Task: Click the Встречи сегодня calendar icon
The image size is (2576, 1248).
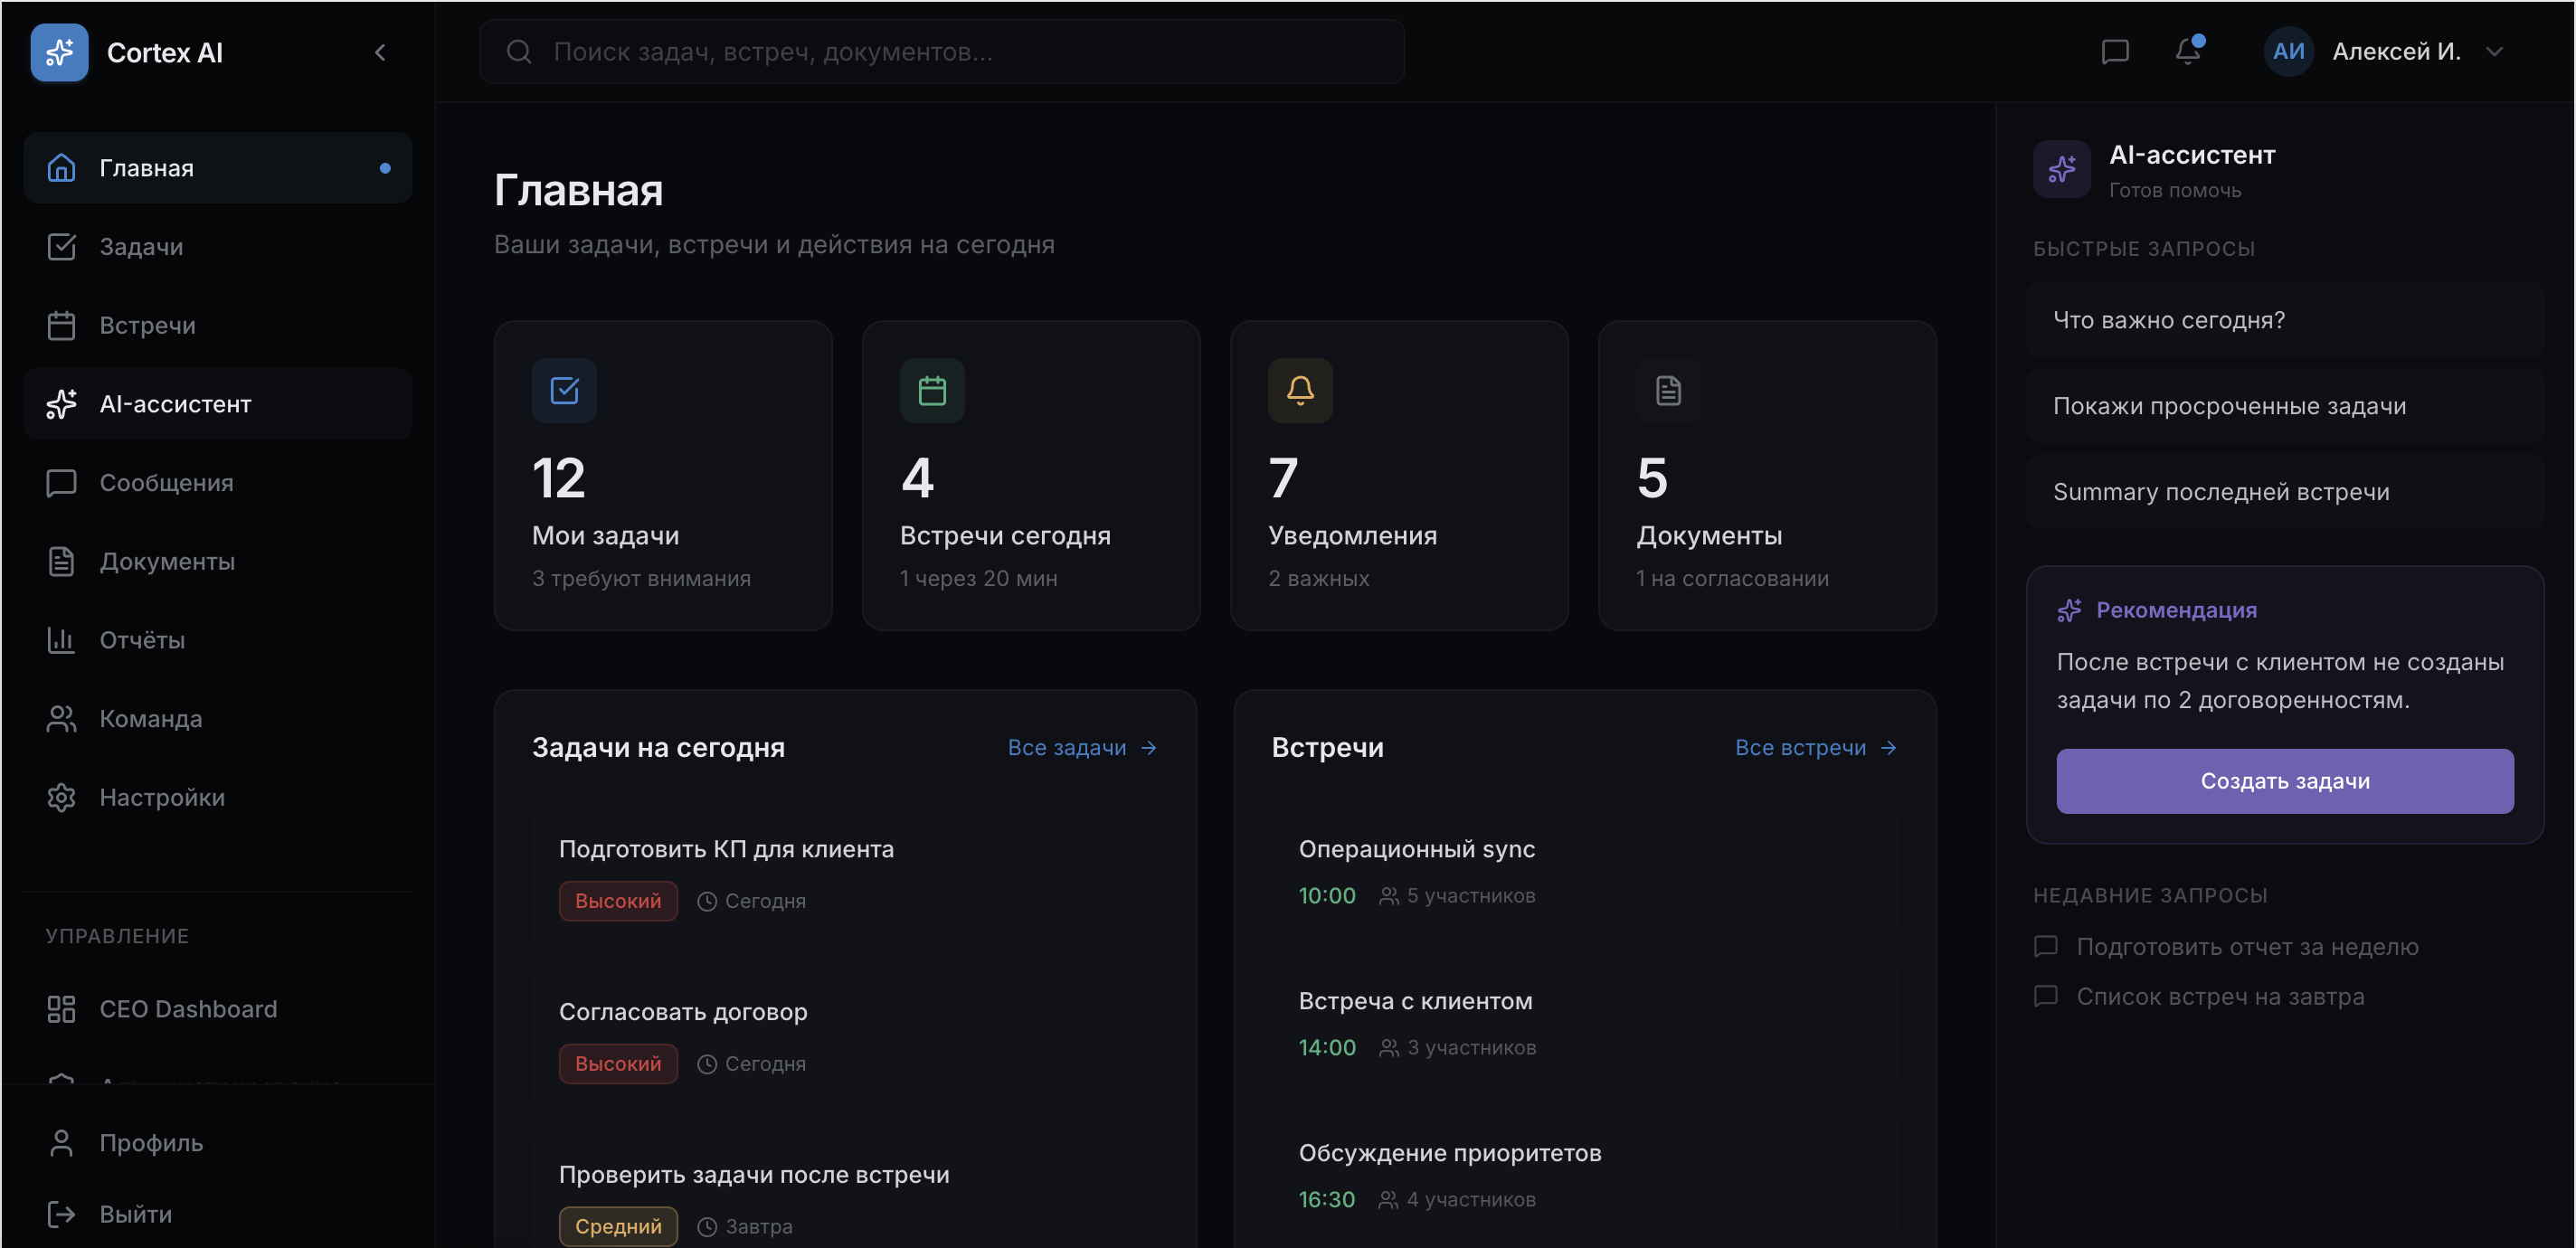Action: [932, 390]
